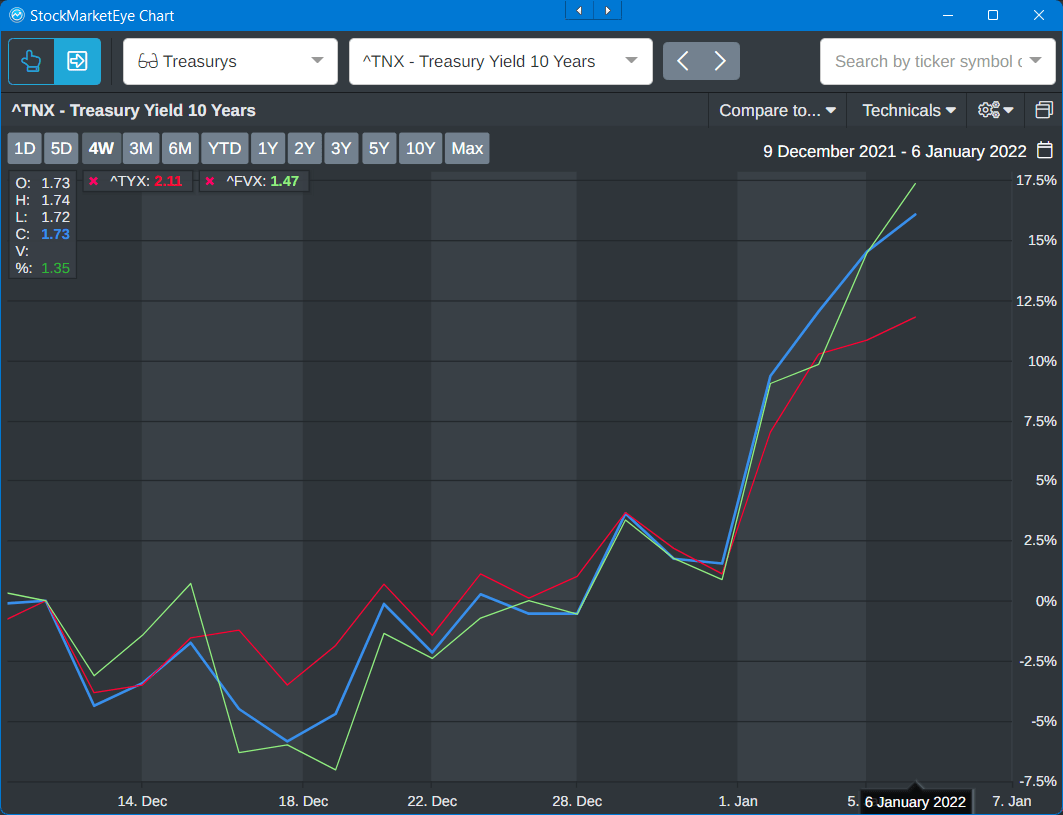
Task: Select the 10Y time range button
Action: [420, 149]
